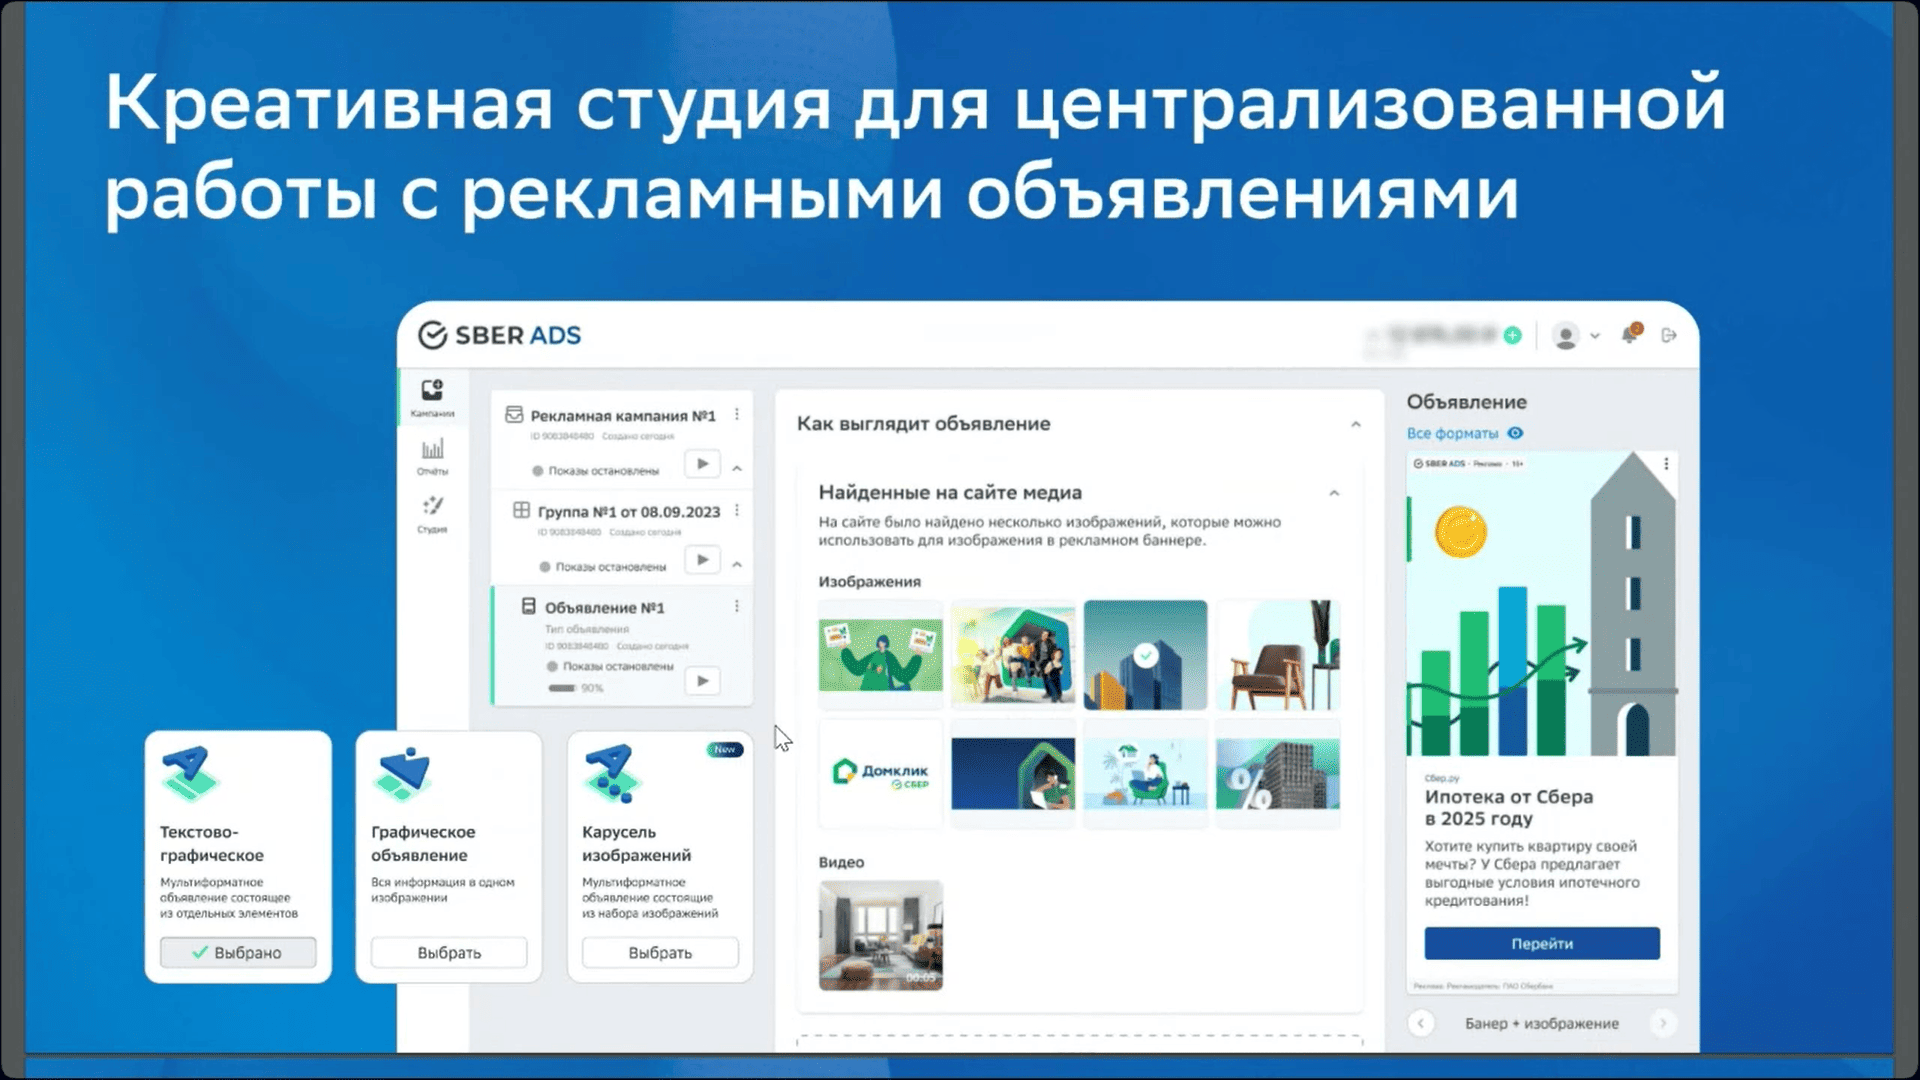
Task: Collapse Как выглядит объявление section
Action: 1356,424
